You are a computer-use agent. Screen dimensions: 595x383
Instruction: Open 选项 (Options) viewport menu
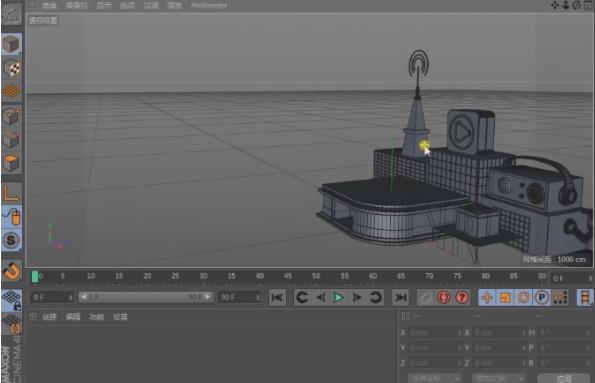pyautogui.click(x=127, y=5)
